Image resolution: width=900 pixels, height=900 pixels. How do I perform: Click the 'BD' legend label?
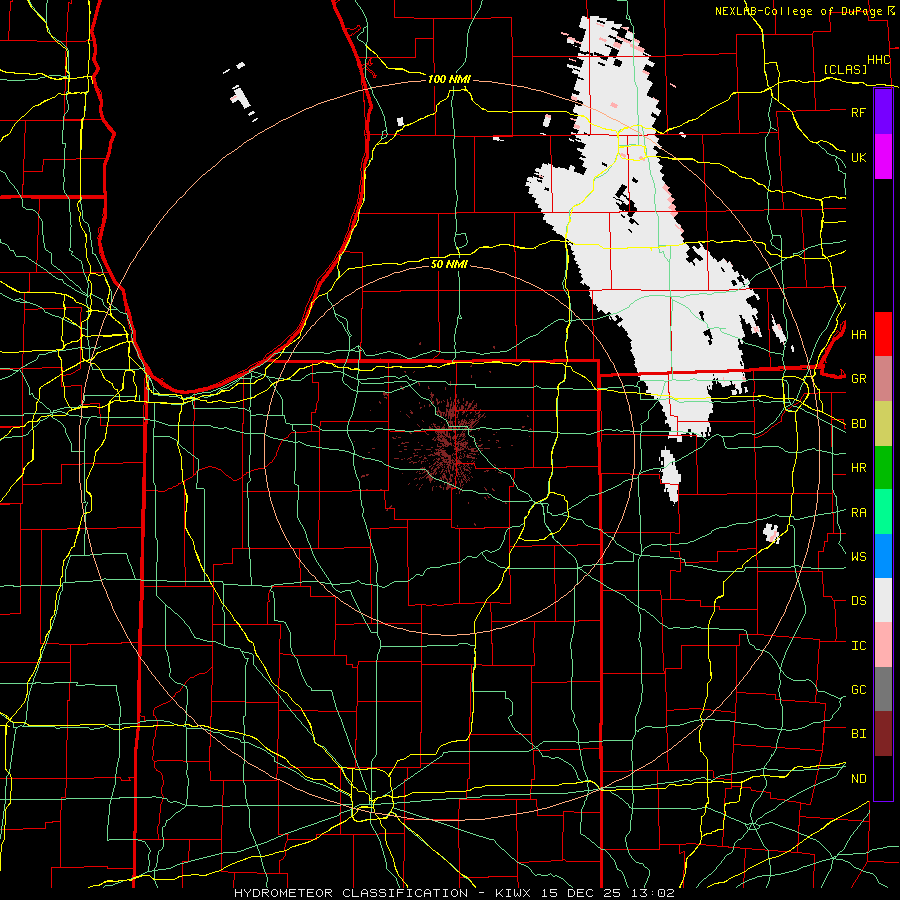859,424
